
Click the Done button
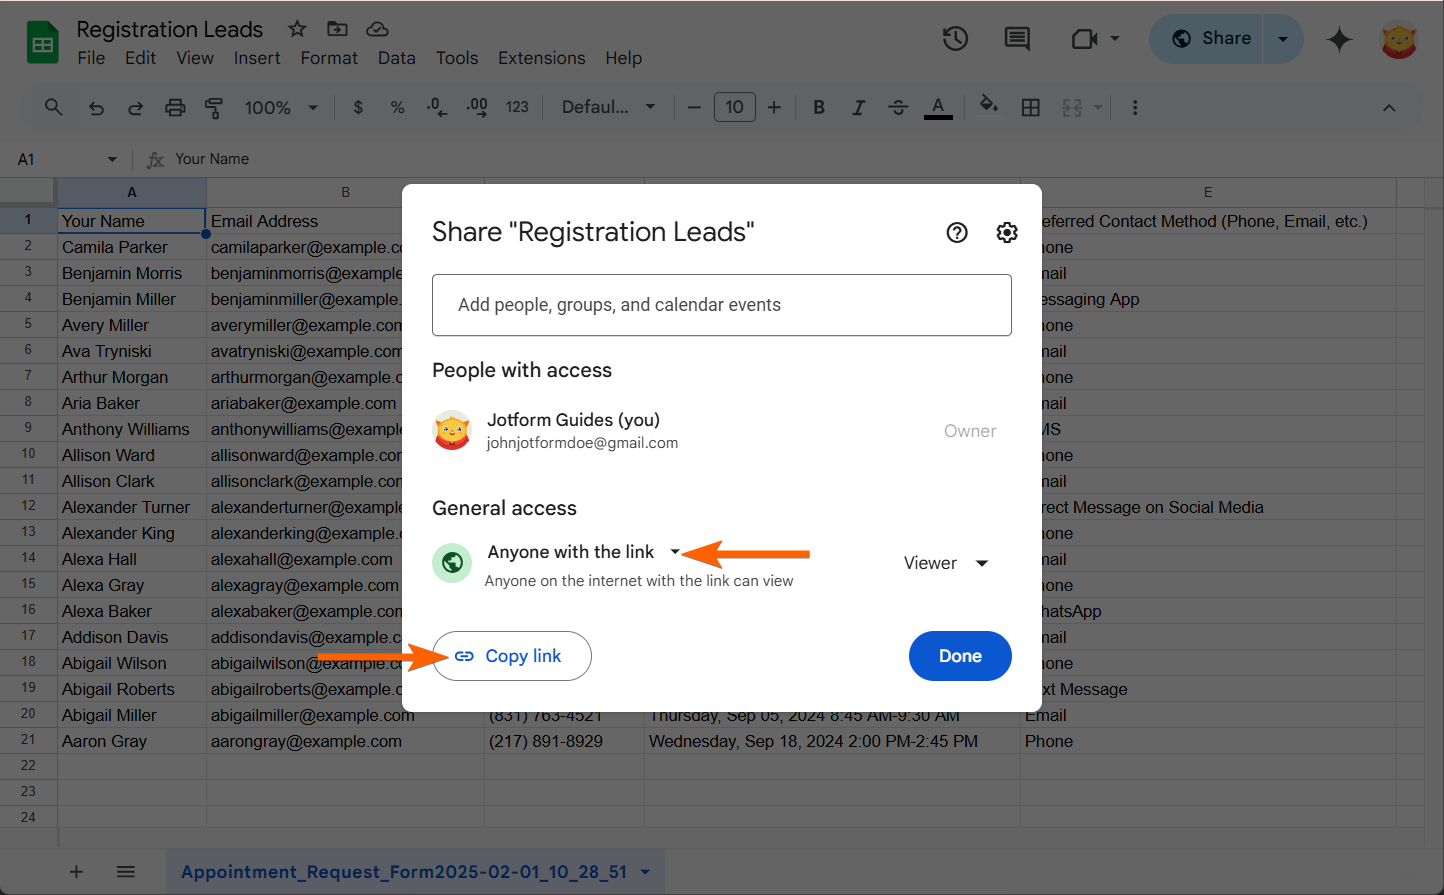click(x=960, y=656)
